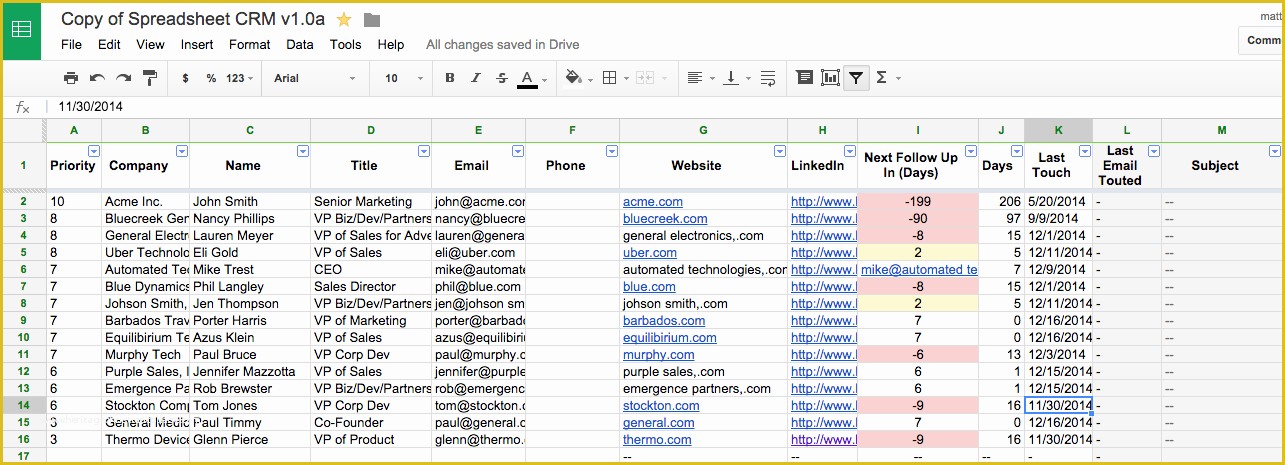Open the Format menu
The width and height of the screenshot is (1285, 465).
click(x=250, y=44)
